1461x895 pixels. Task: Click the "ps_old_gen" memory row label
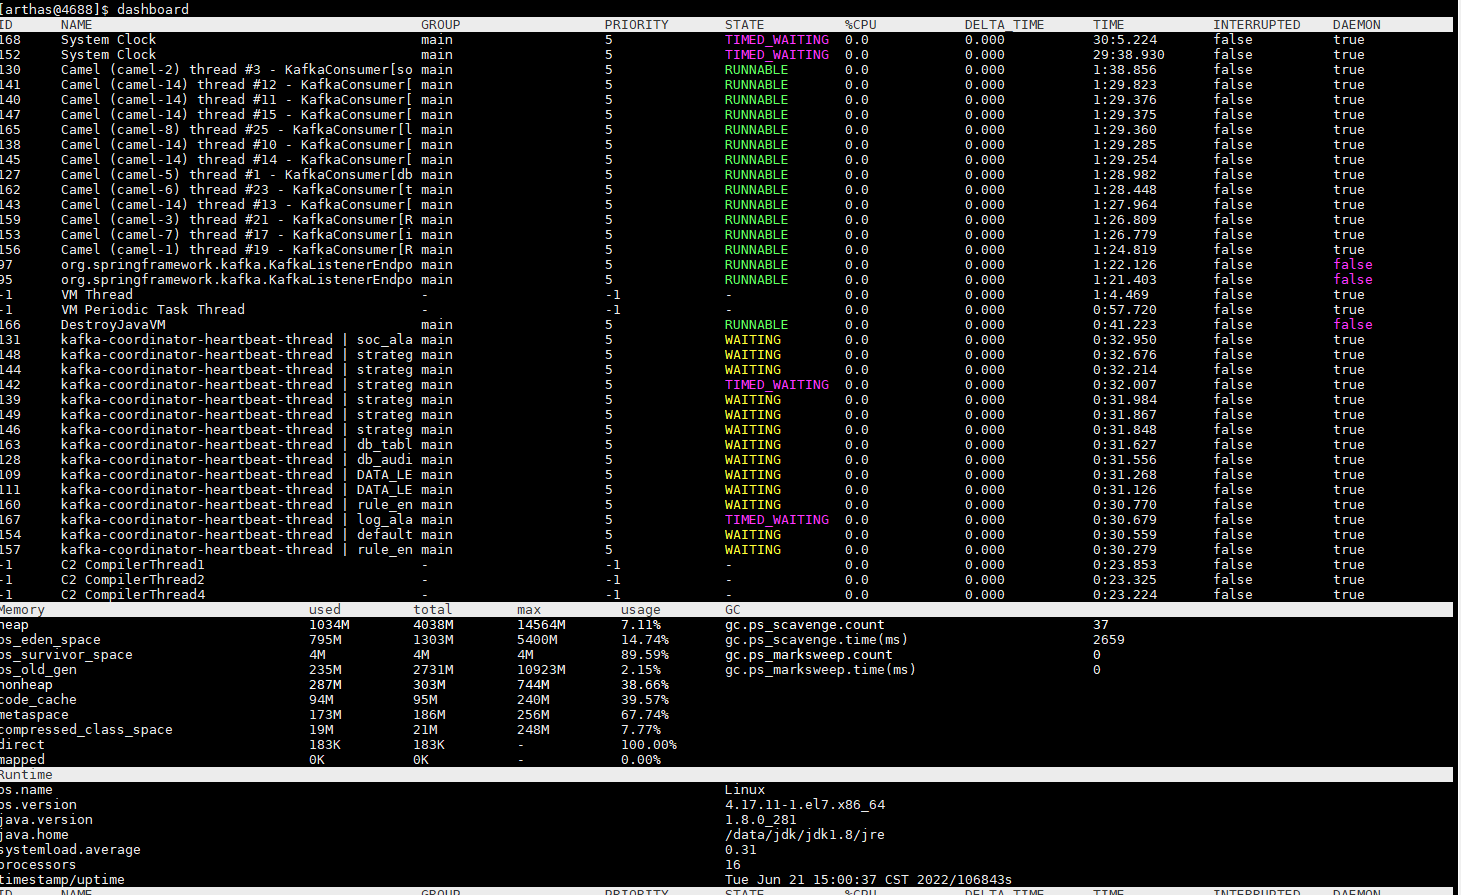point(38,670)
